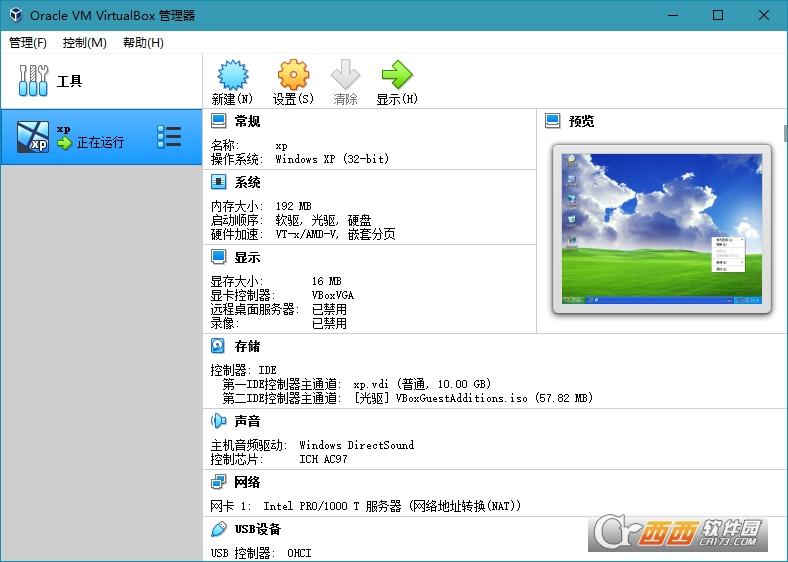
Task: Select the Tools (工具) icon in sidebar
Action: pyautogui.click(x=34, y=80)
